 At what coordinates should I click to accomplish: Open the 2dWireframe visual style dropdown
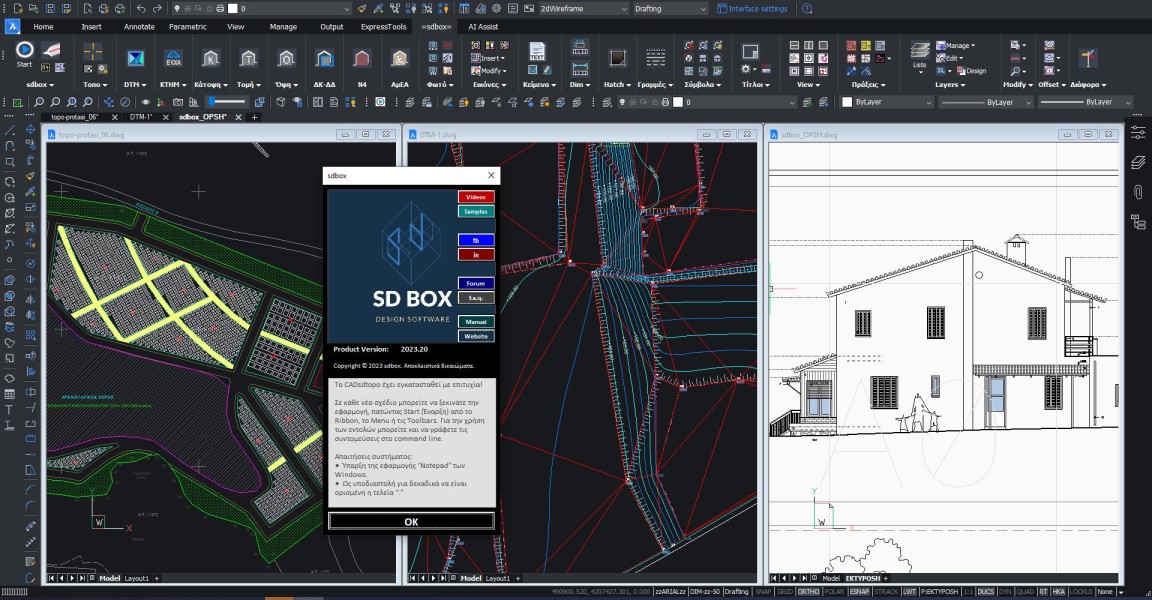pyautogui.click(x=584, y=9)
